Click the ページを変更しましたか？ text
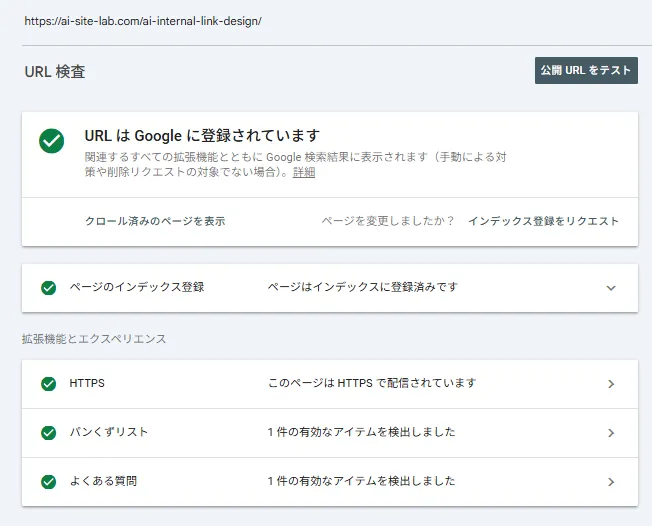This screenshot has height=526, width=652. pos(388,221)
